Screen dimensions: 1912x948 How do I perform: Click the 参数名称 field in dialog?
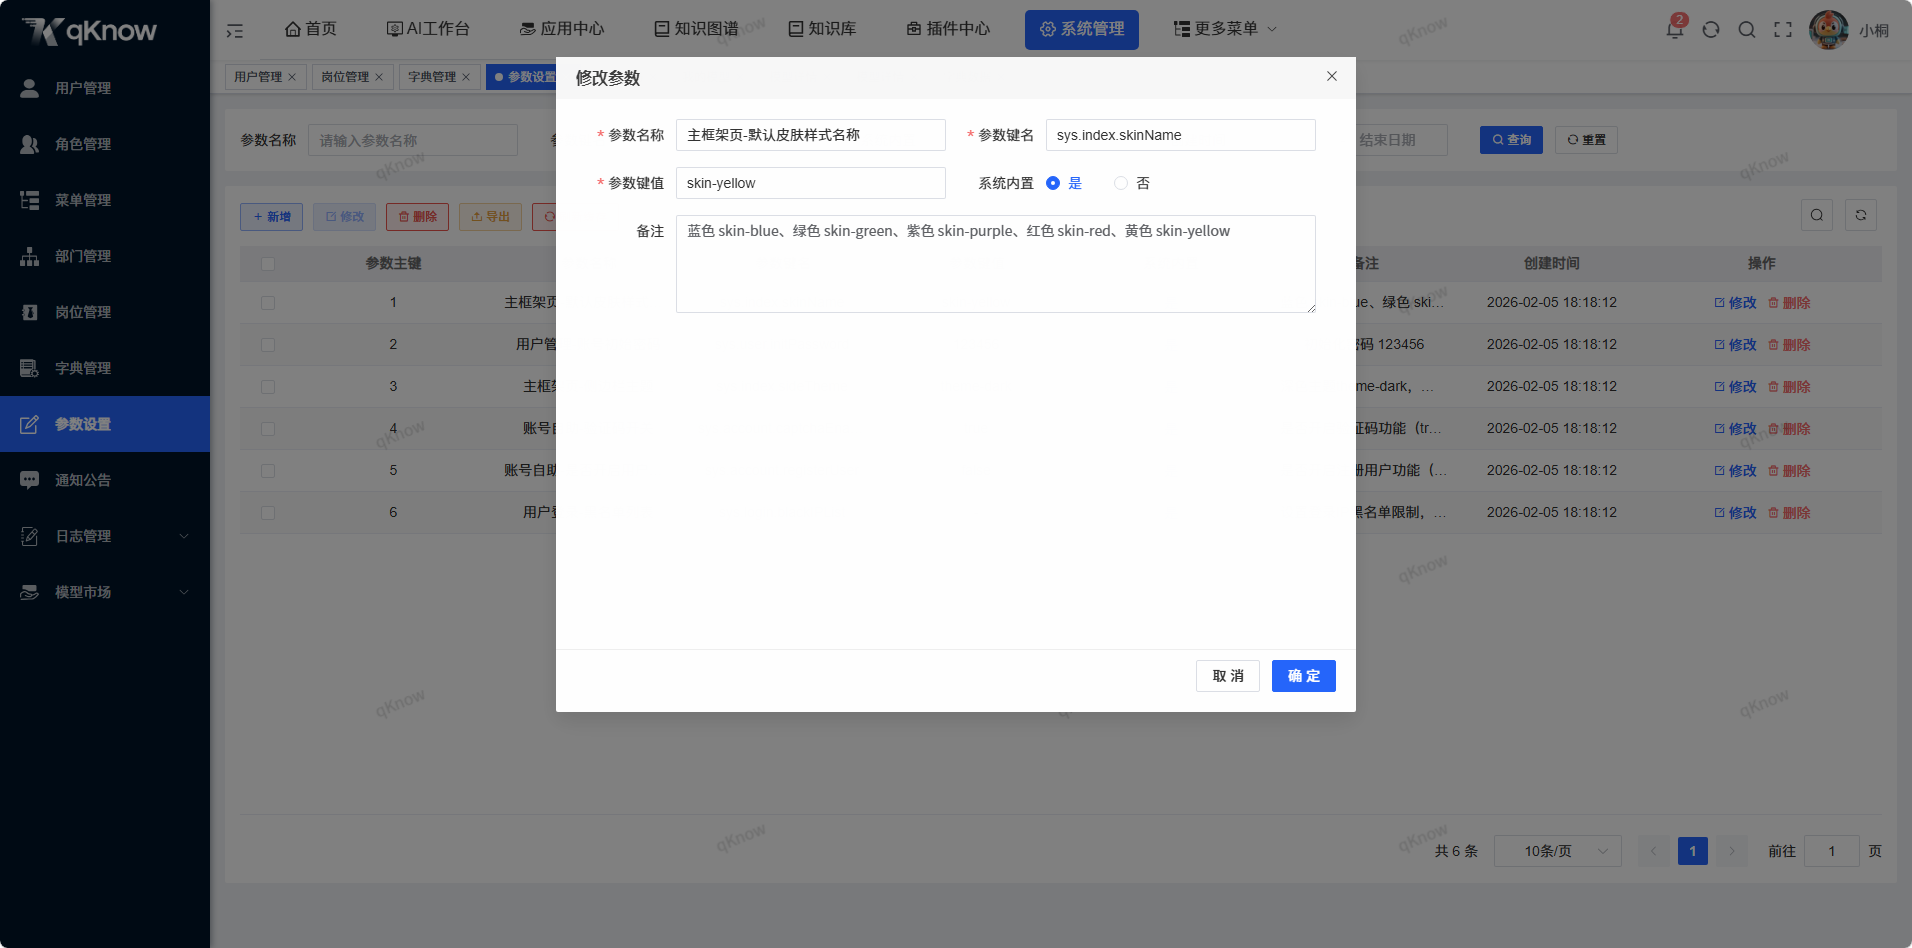[x=811, y=135]
